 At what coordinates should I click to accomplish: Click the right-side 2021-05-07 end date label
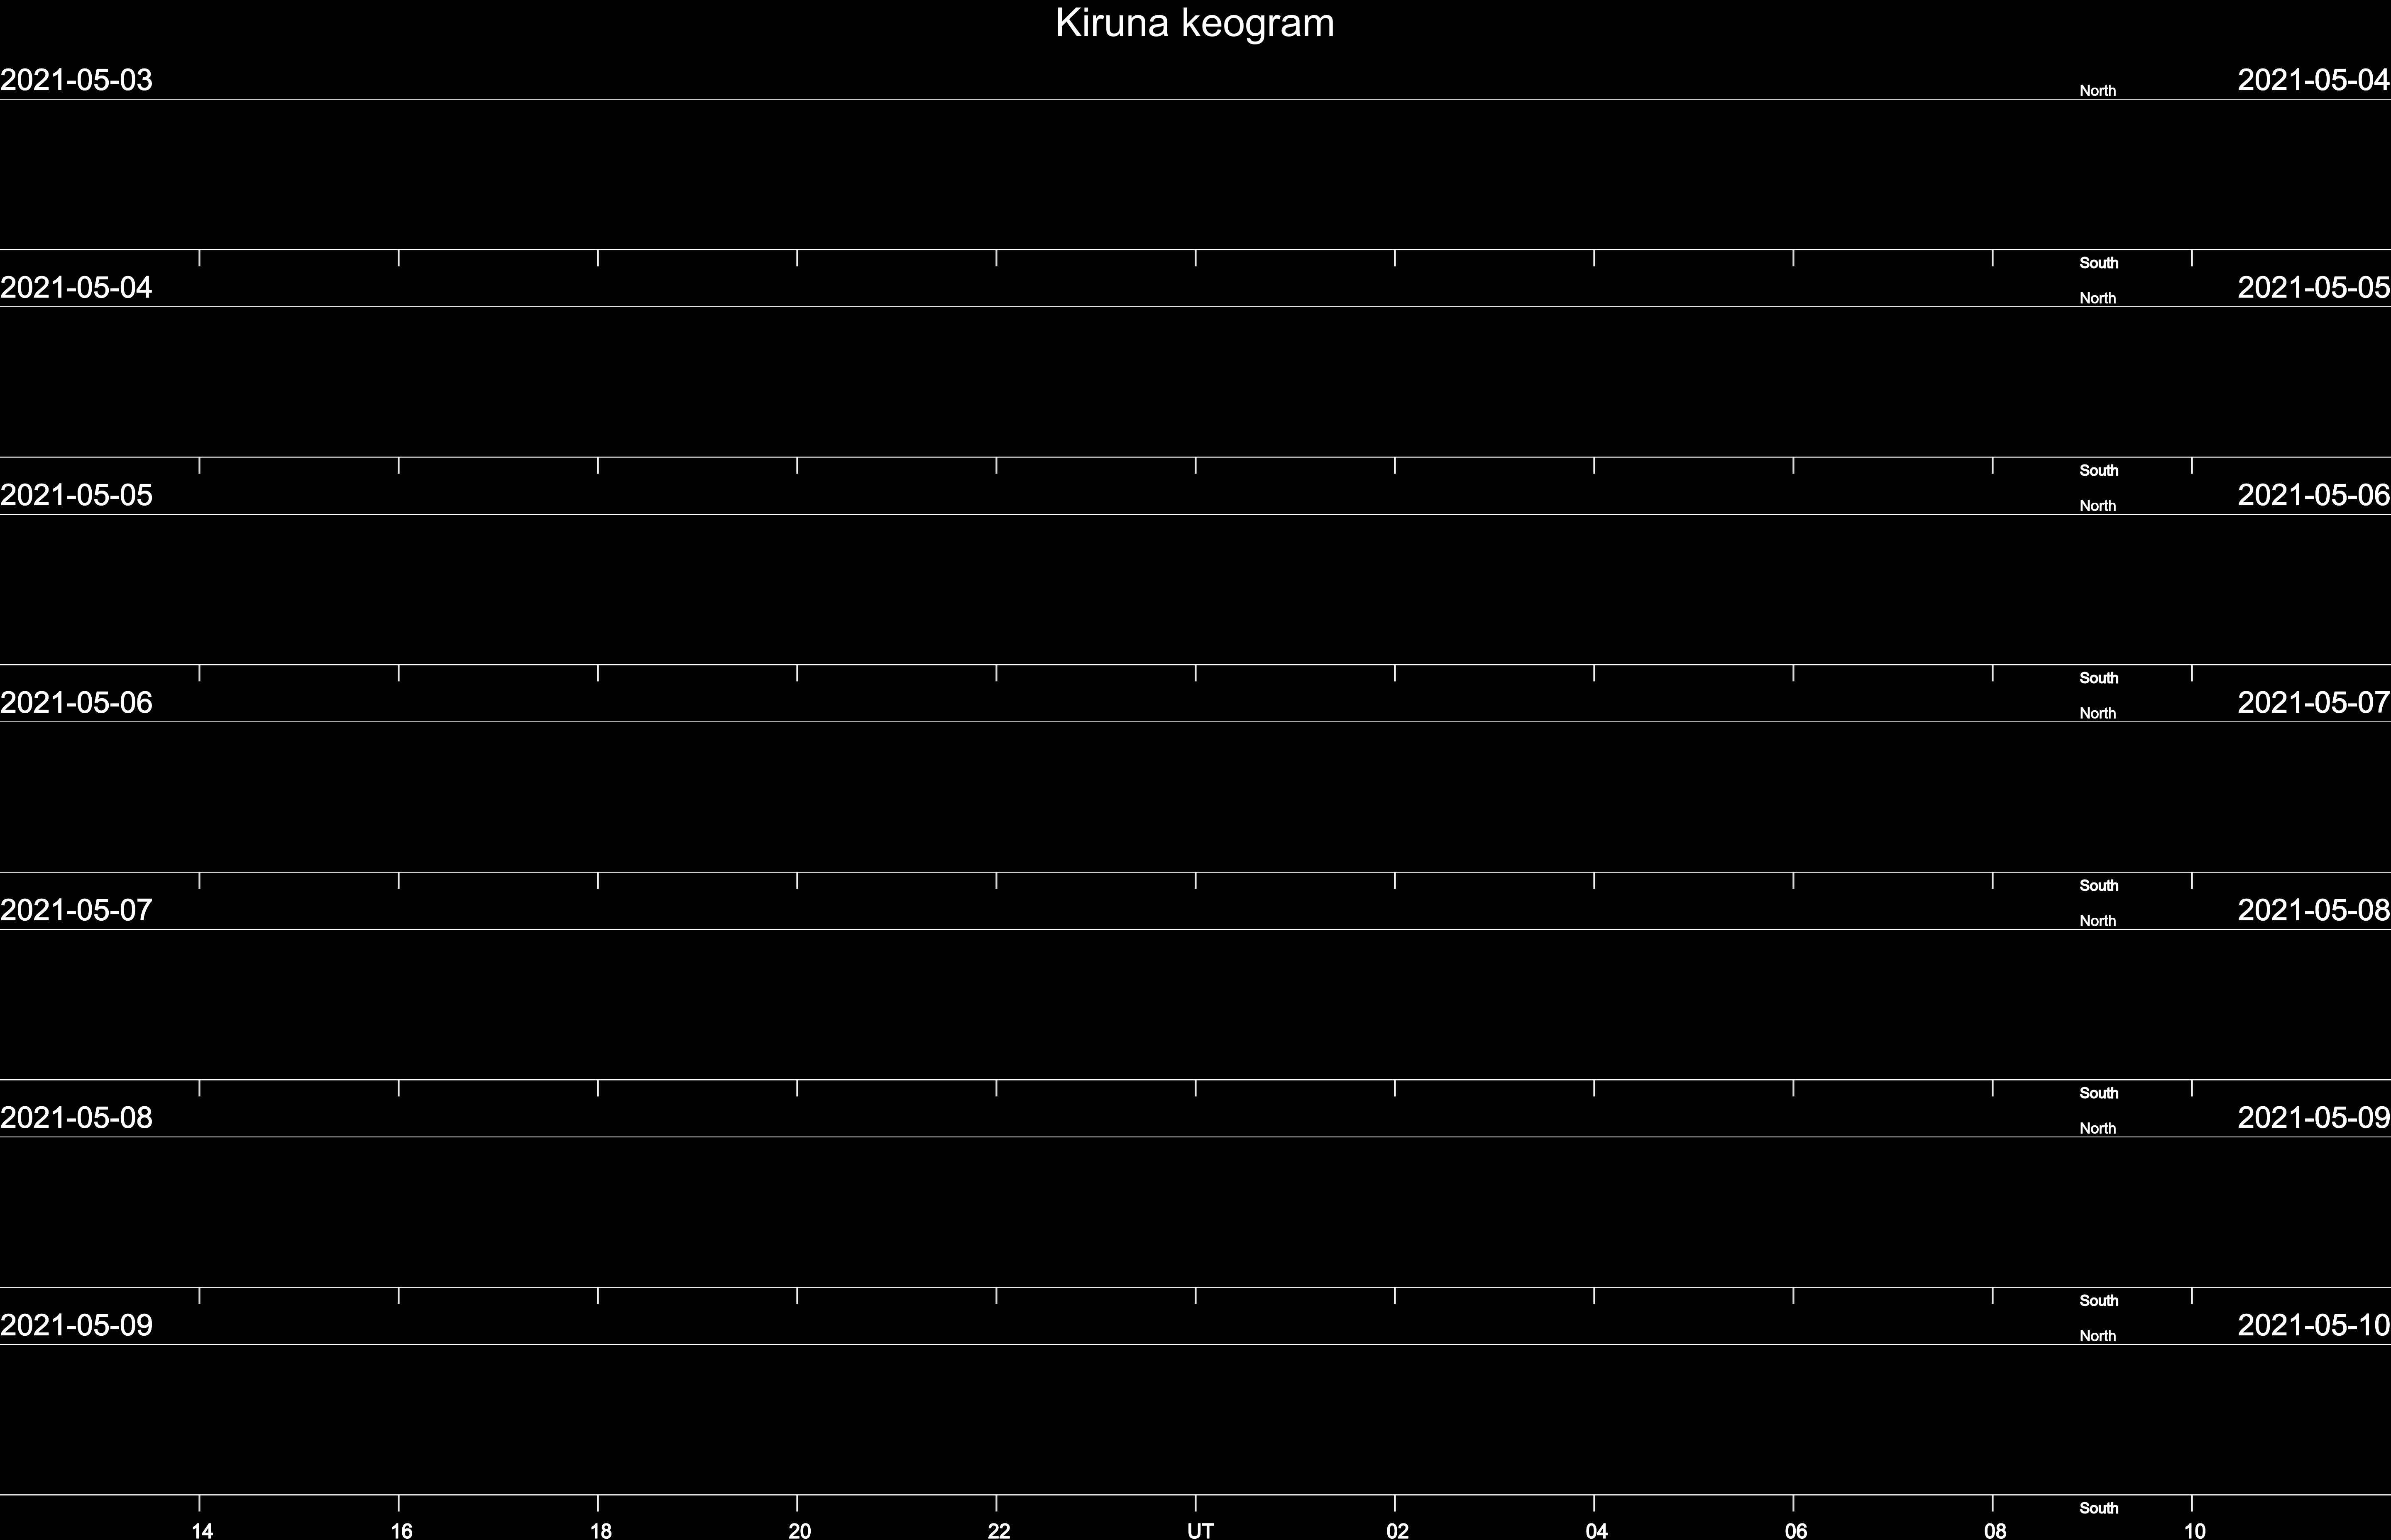point(2314,703)
